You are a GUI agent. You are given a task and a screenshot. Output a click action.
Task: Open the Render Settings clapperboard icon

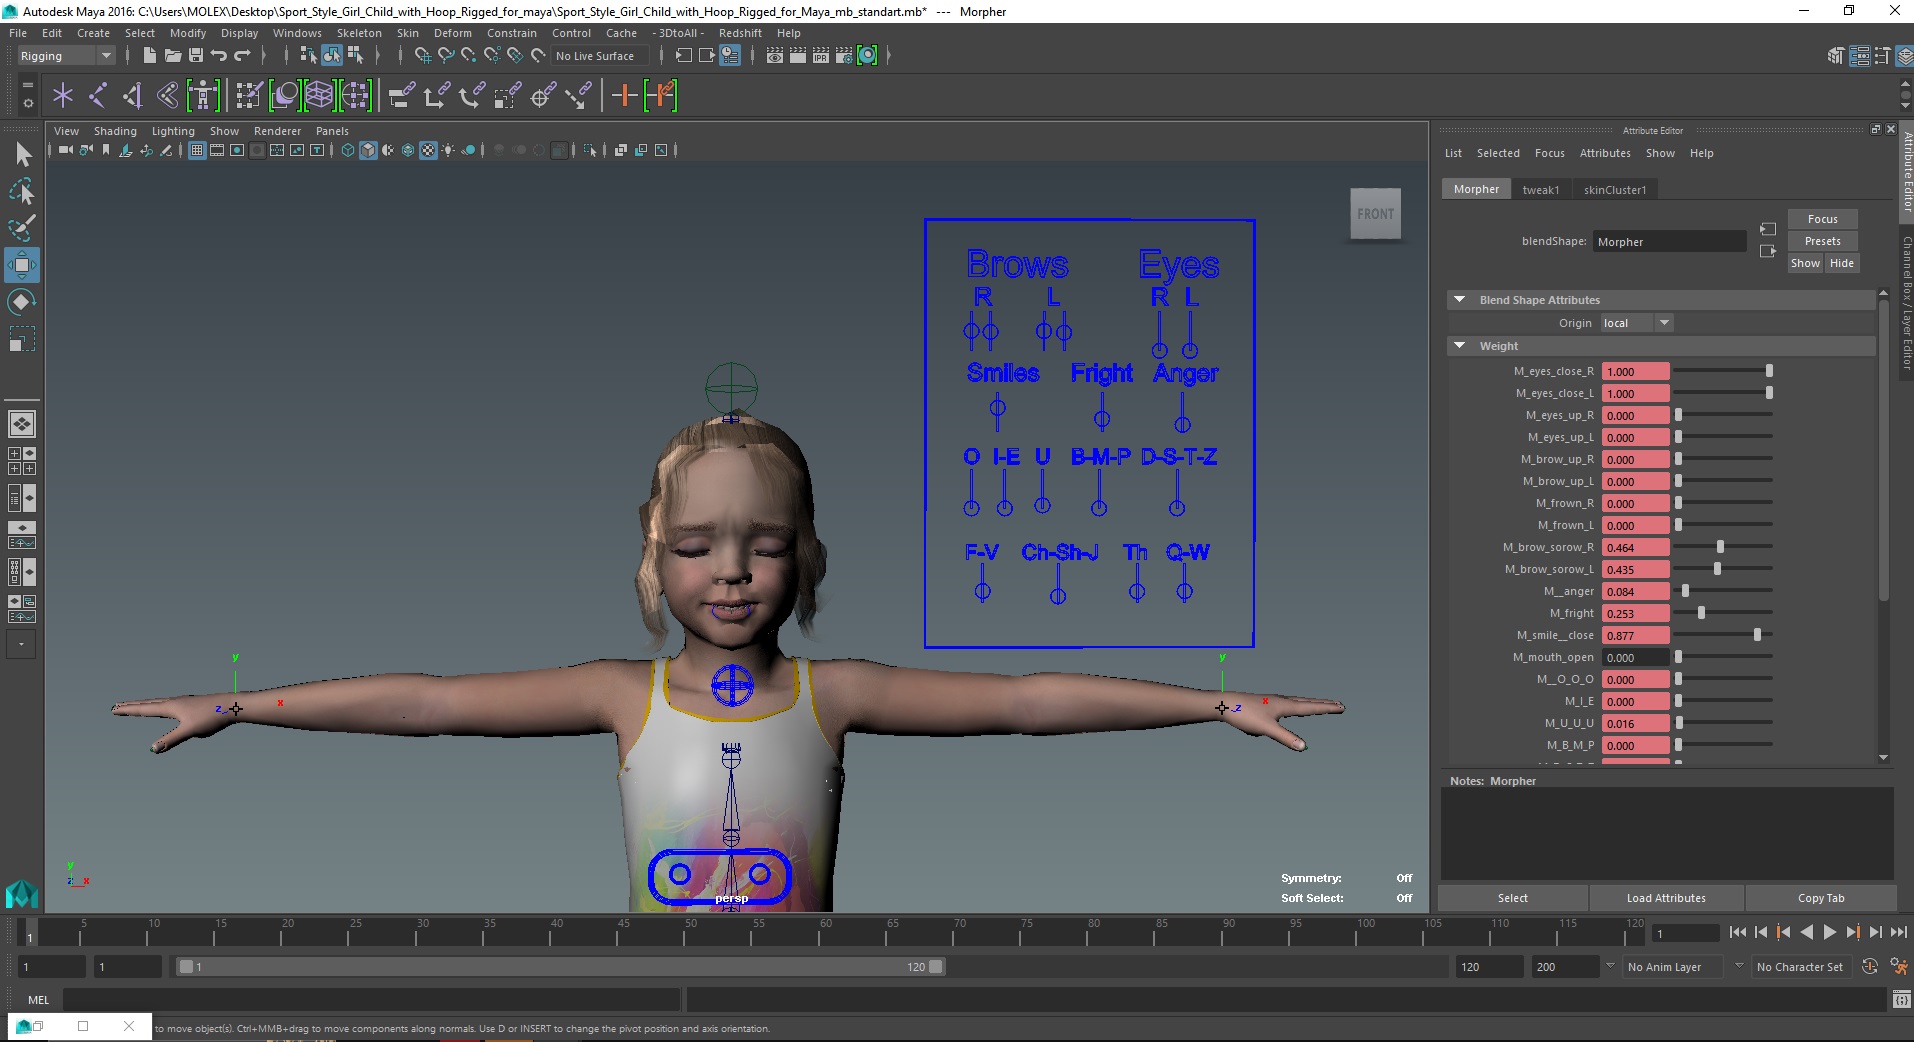(843, 56)
